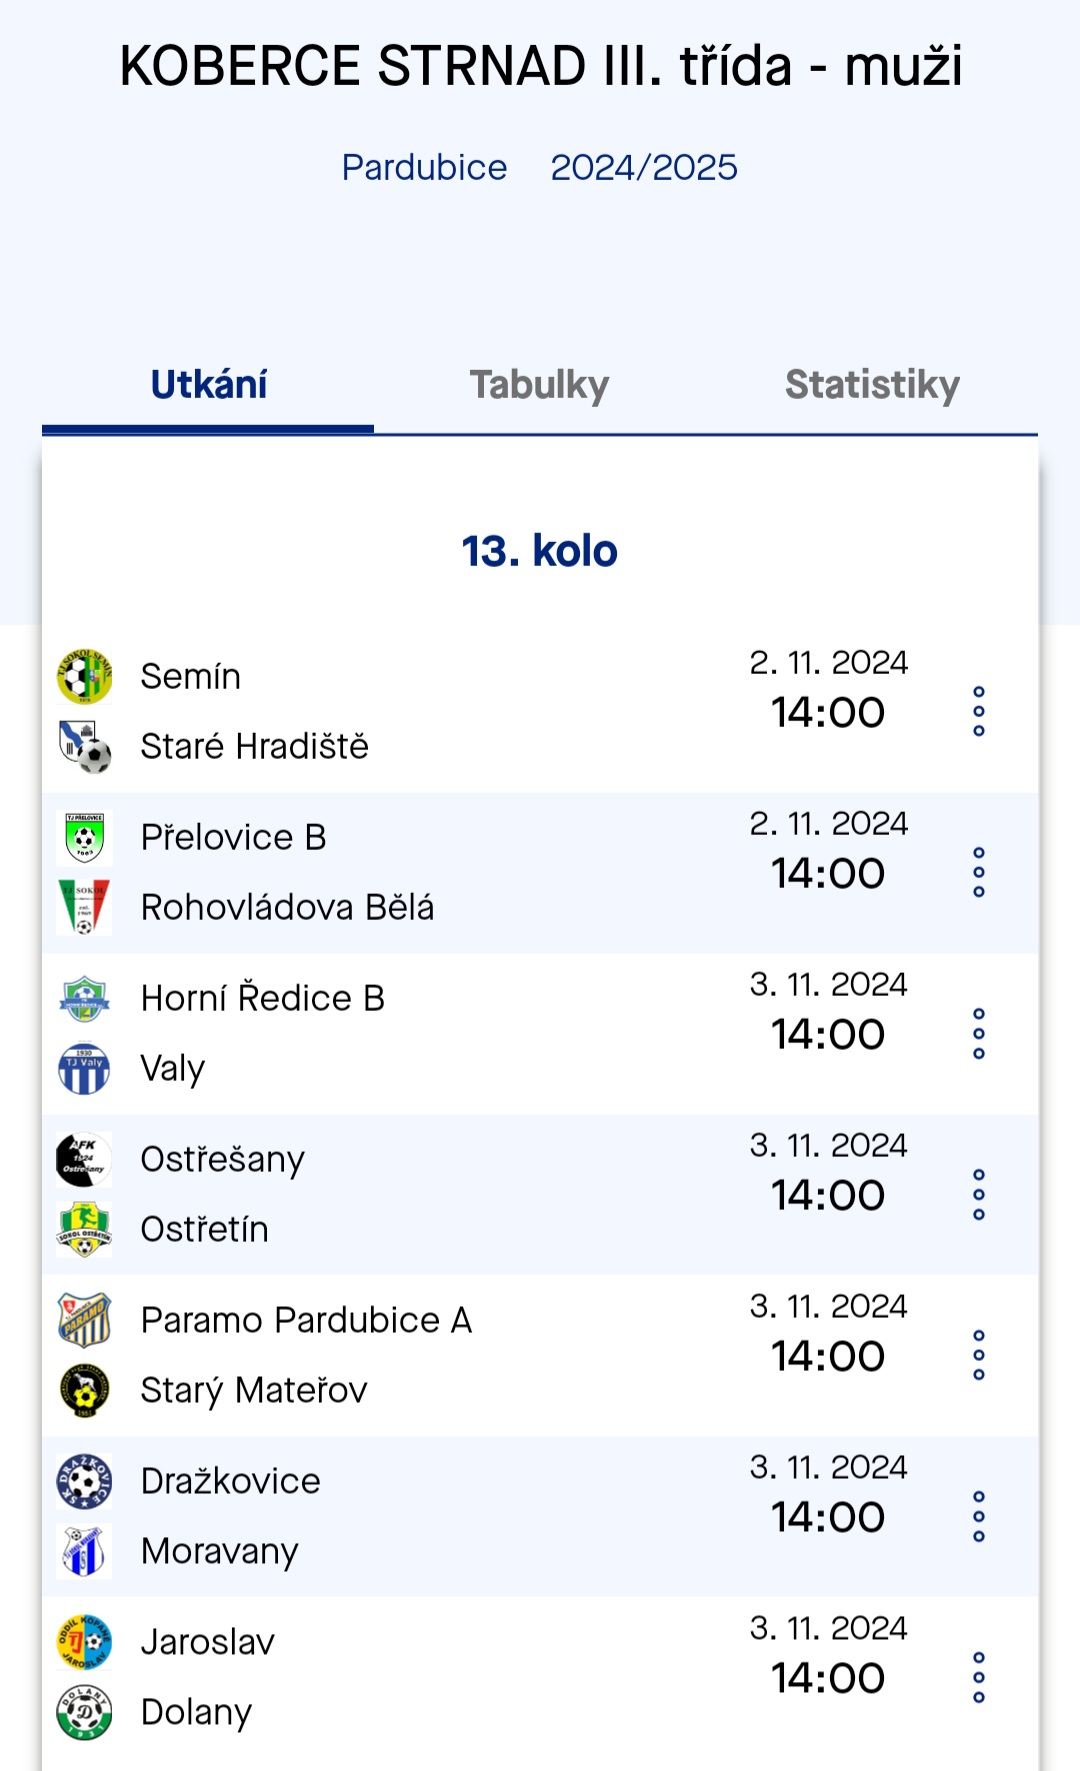Tap the Dražkovice club emblem
This screenshot has width=1080, height=1771.
click(84, 1482)
